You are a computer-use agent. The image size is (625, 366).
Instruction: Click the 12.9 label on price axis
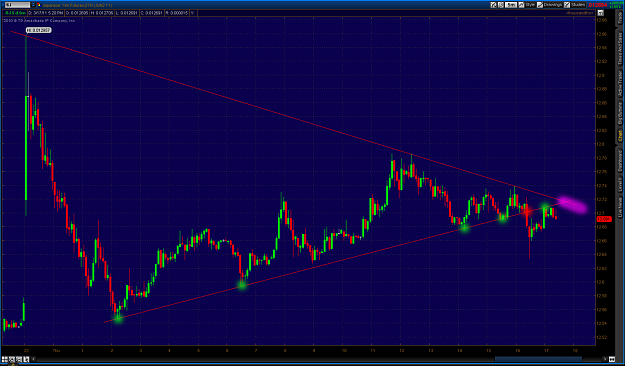click(601, 75)
